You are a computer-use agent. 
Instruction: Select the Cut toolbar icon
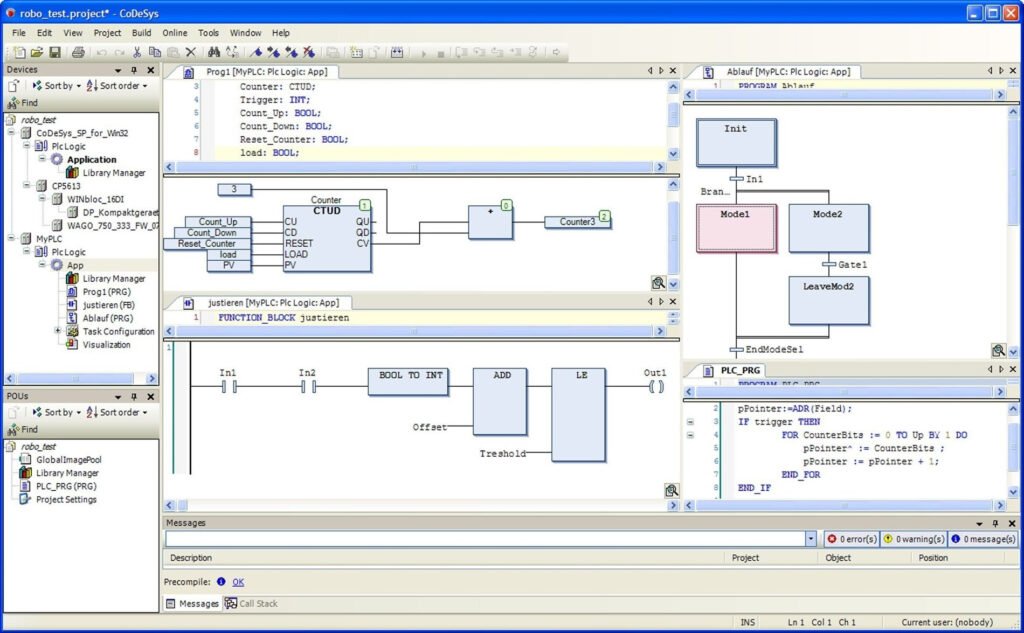(138, 50)
